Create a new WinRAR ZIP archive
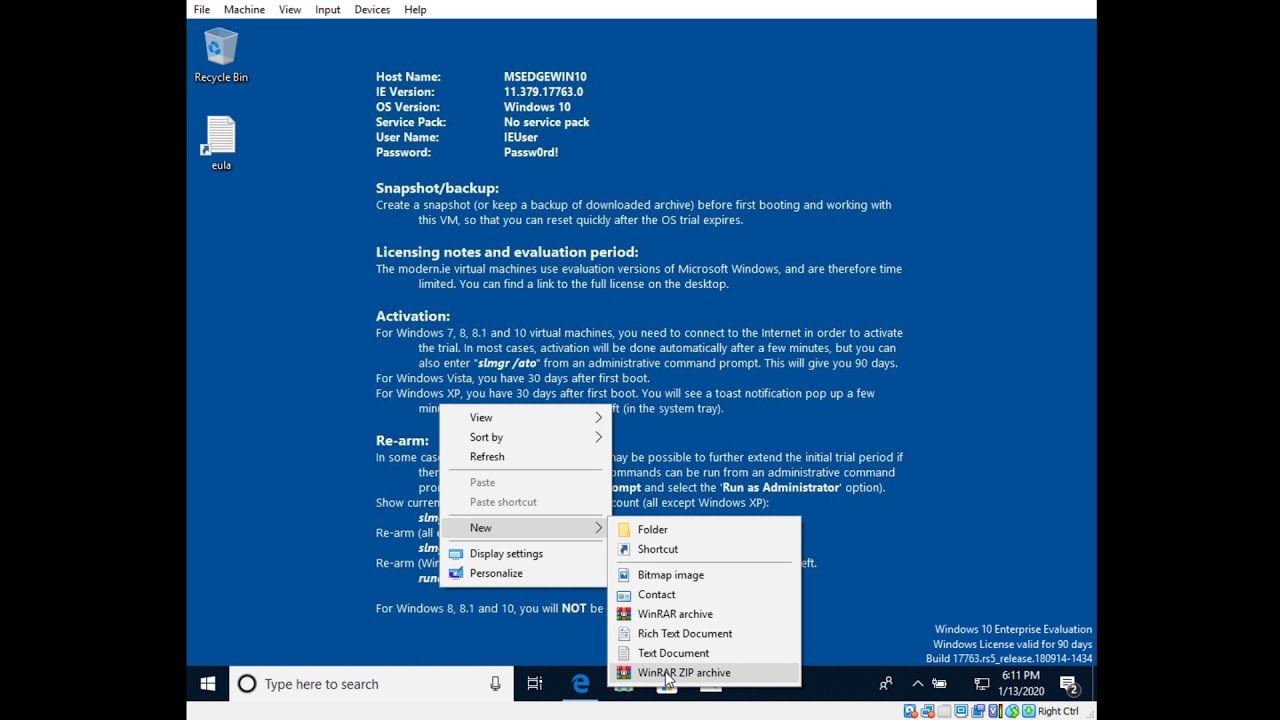 point(705,673)
